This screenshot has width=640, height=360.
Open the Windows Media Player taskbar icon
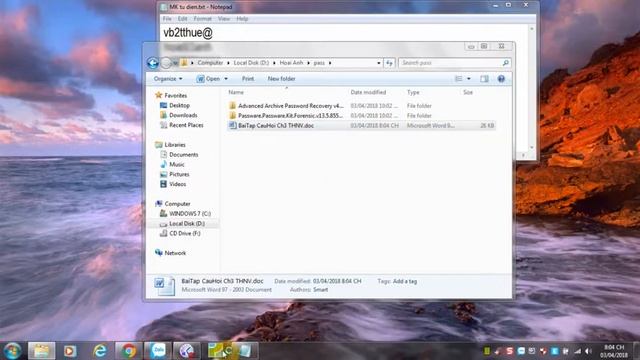pyautogui.click(x=70, y=351)
